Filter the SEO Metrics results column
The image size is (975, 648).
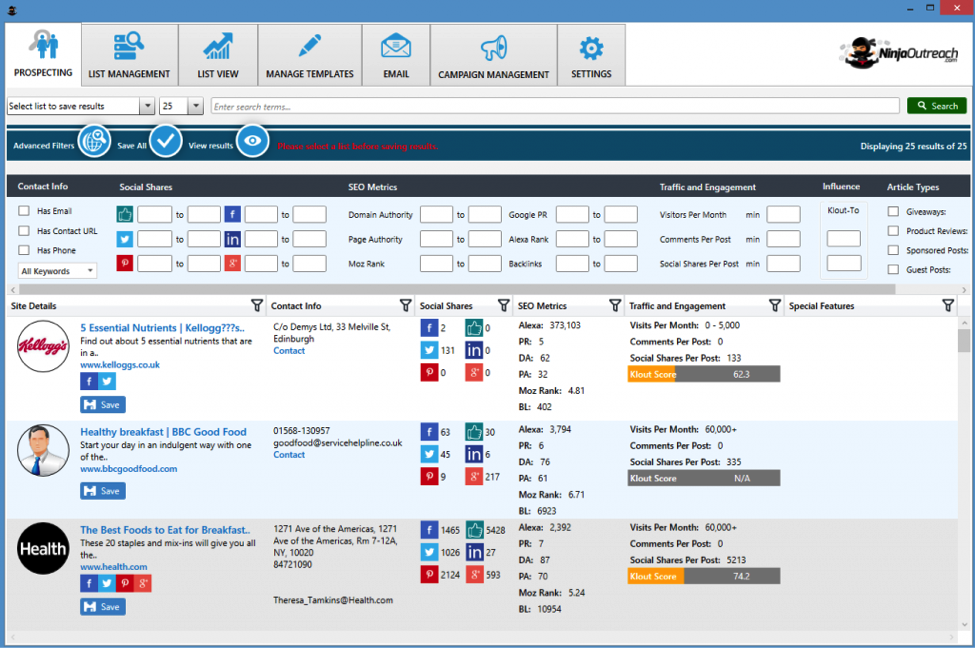tap(615, 305)
